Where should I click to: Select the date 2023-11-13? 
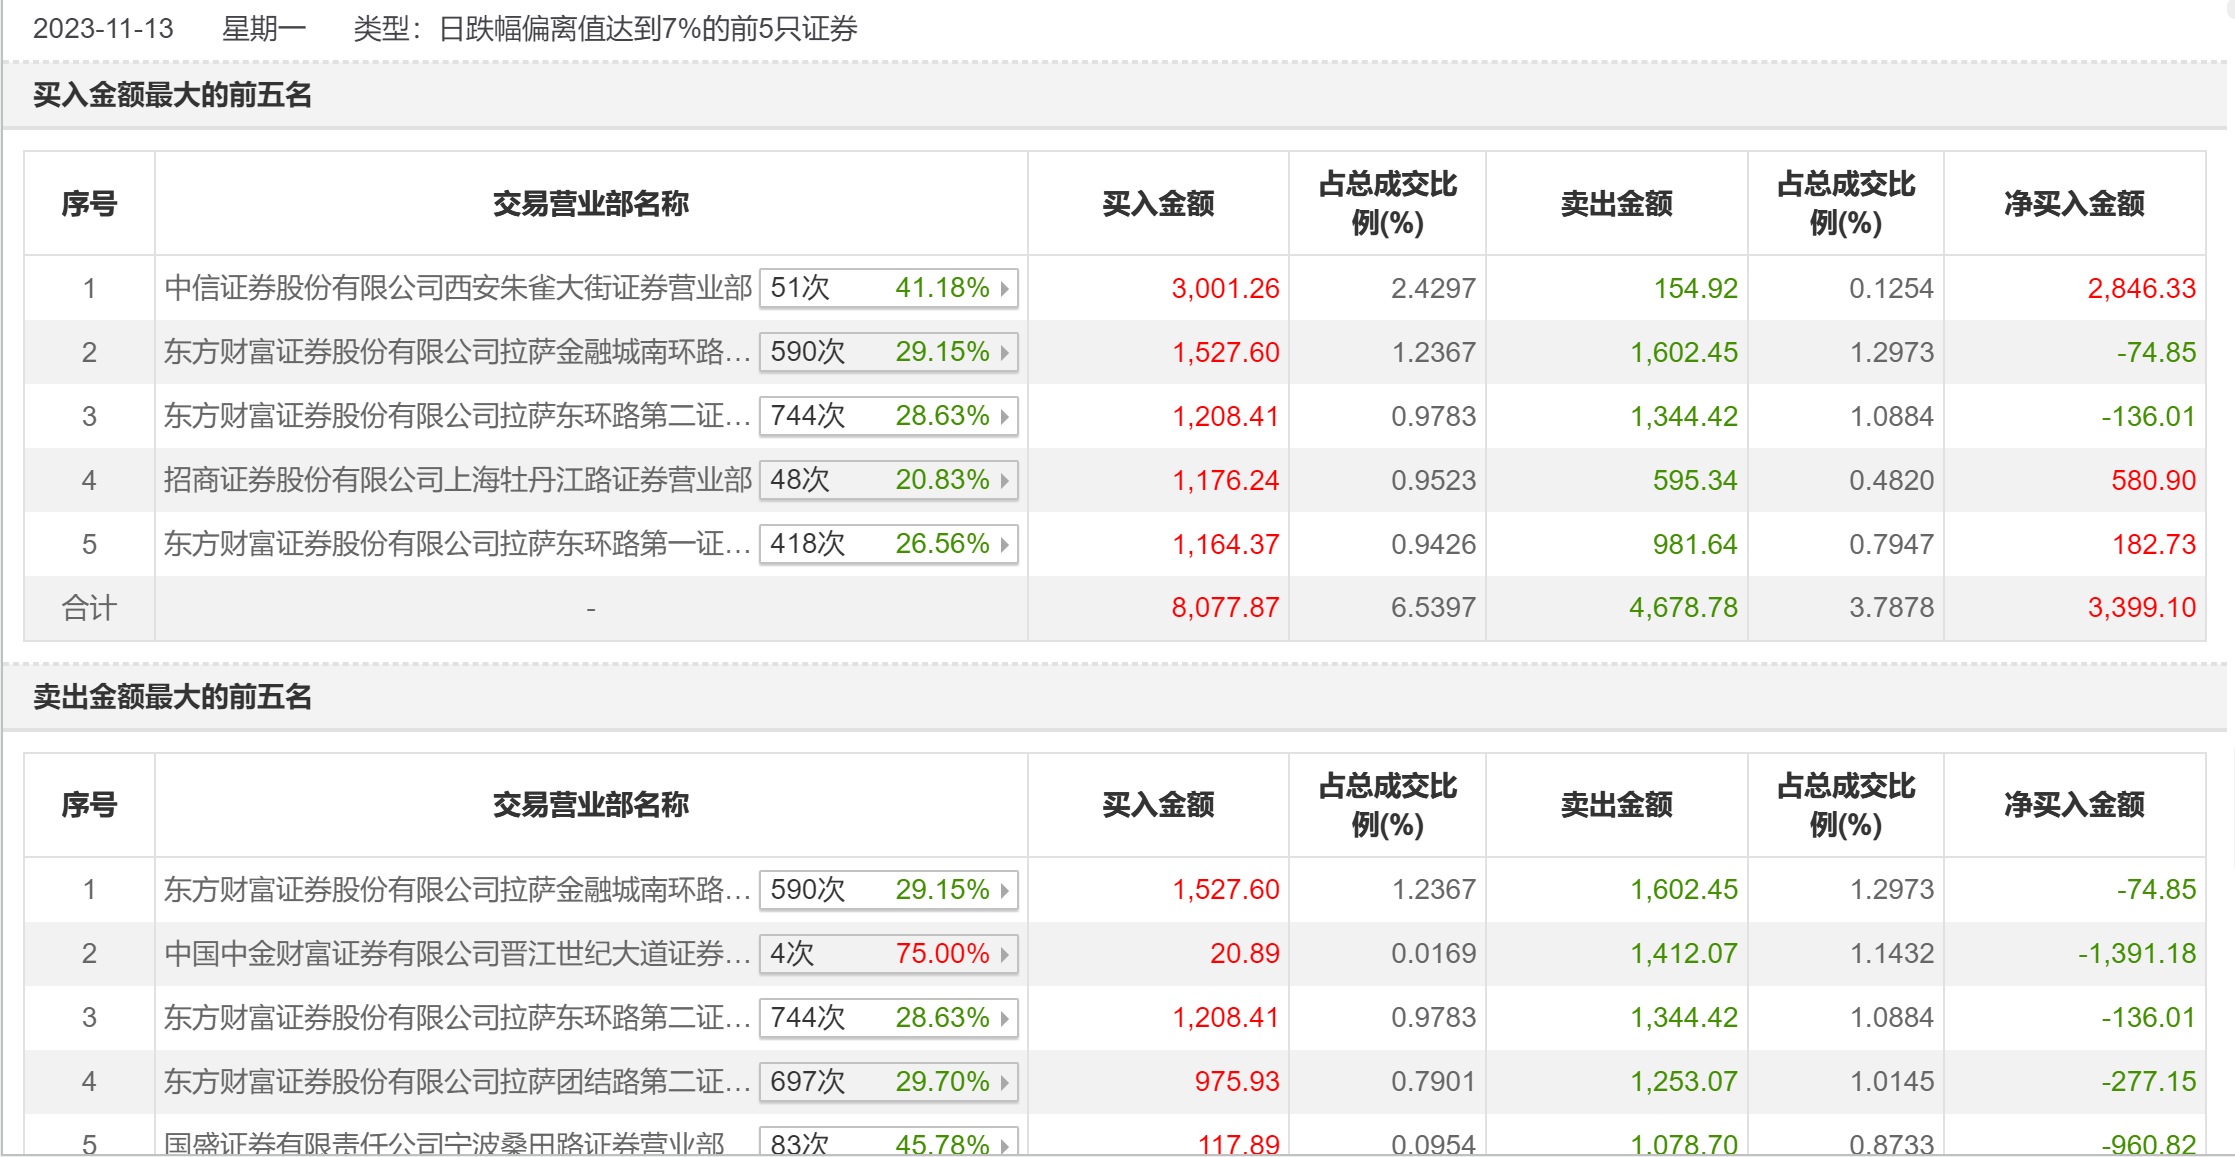pos(103,29)
